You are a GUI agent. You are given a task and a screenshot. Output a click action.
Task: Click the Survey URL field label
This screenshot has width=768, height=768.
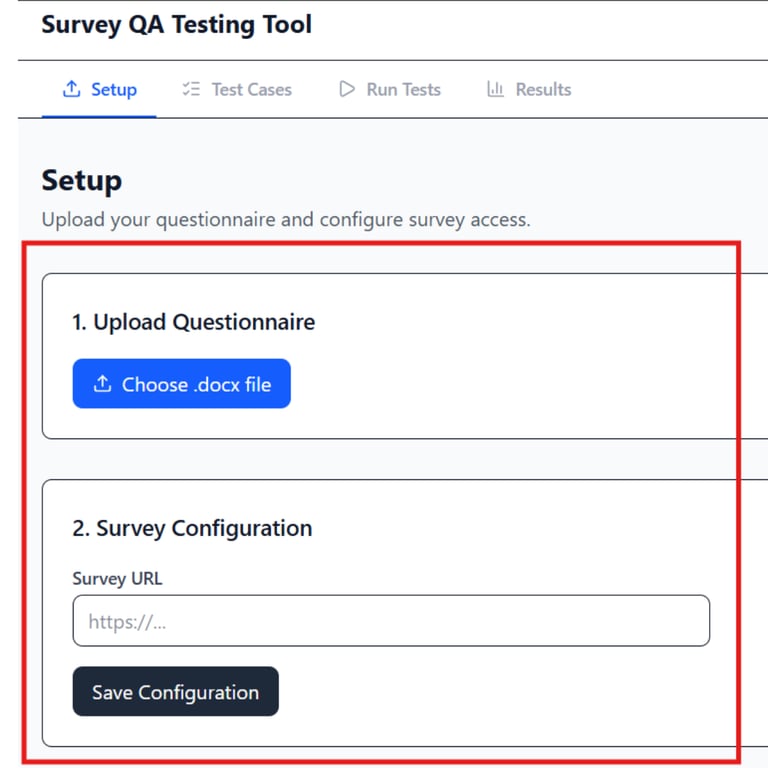point(117,578)
